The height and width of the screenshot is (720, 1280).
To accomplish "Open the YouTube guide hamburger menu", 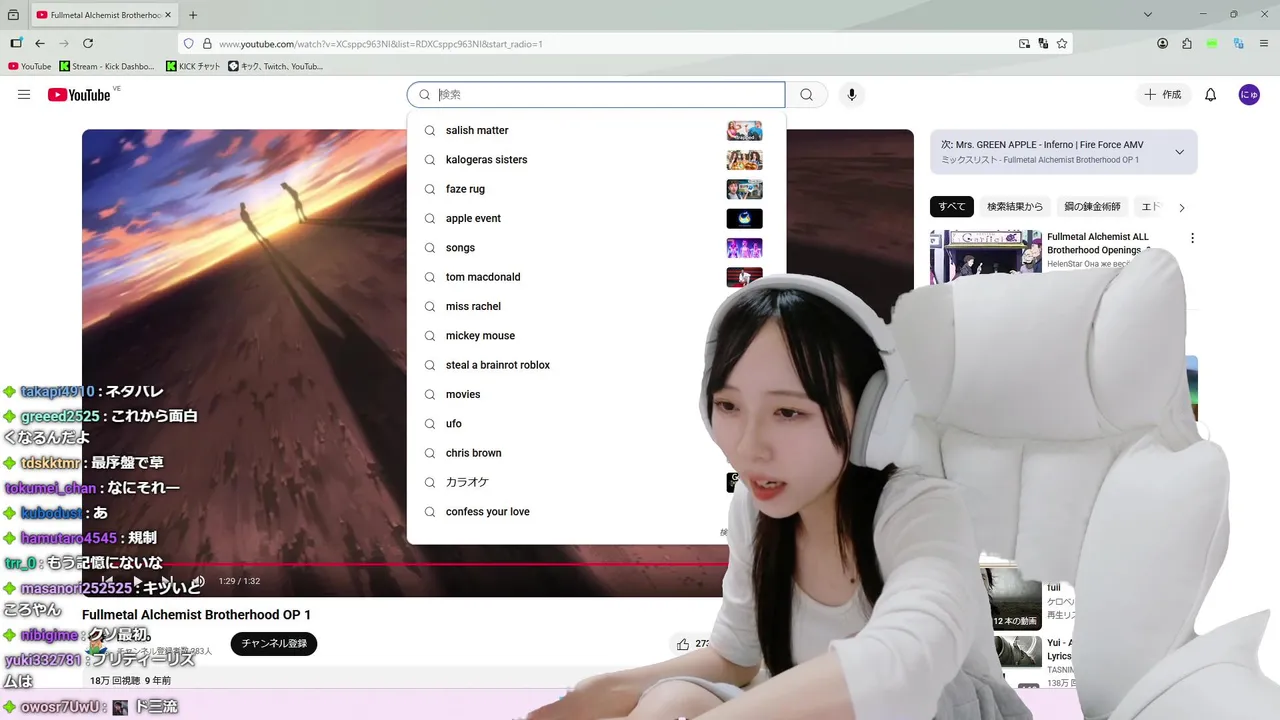I will tap(24, 94).
